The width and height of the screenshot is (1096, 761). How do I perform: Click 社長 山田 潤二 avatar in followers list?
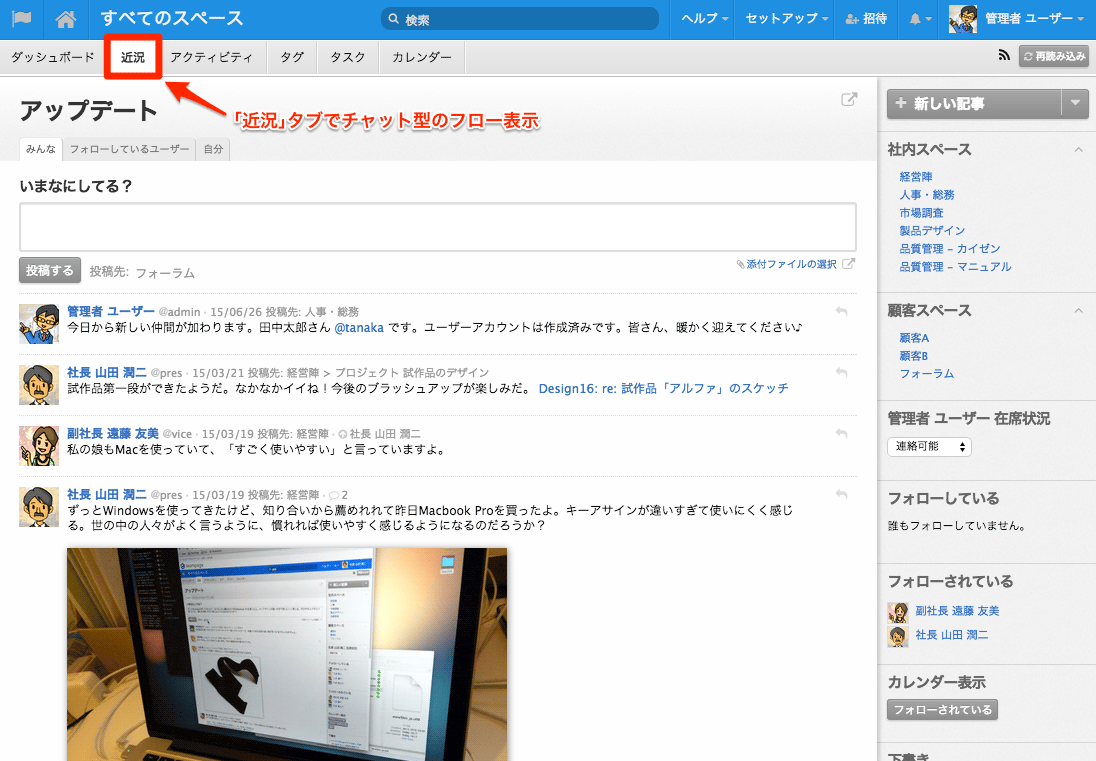click(x=898, y=636)
